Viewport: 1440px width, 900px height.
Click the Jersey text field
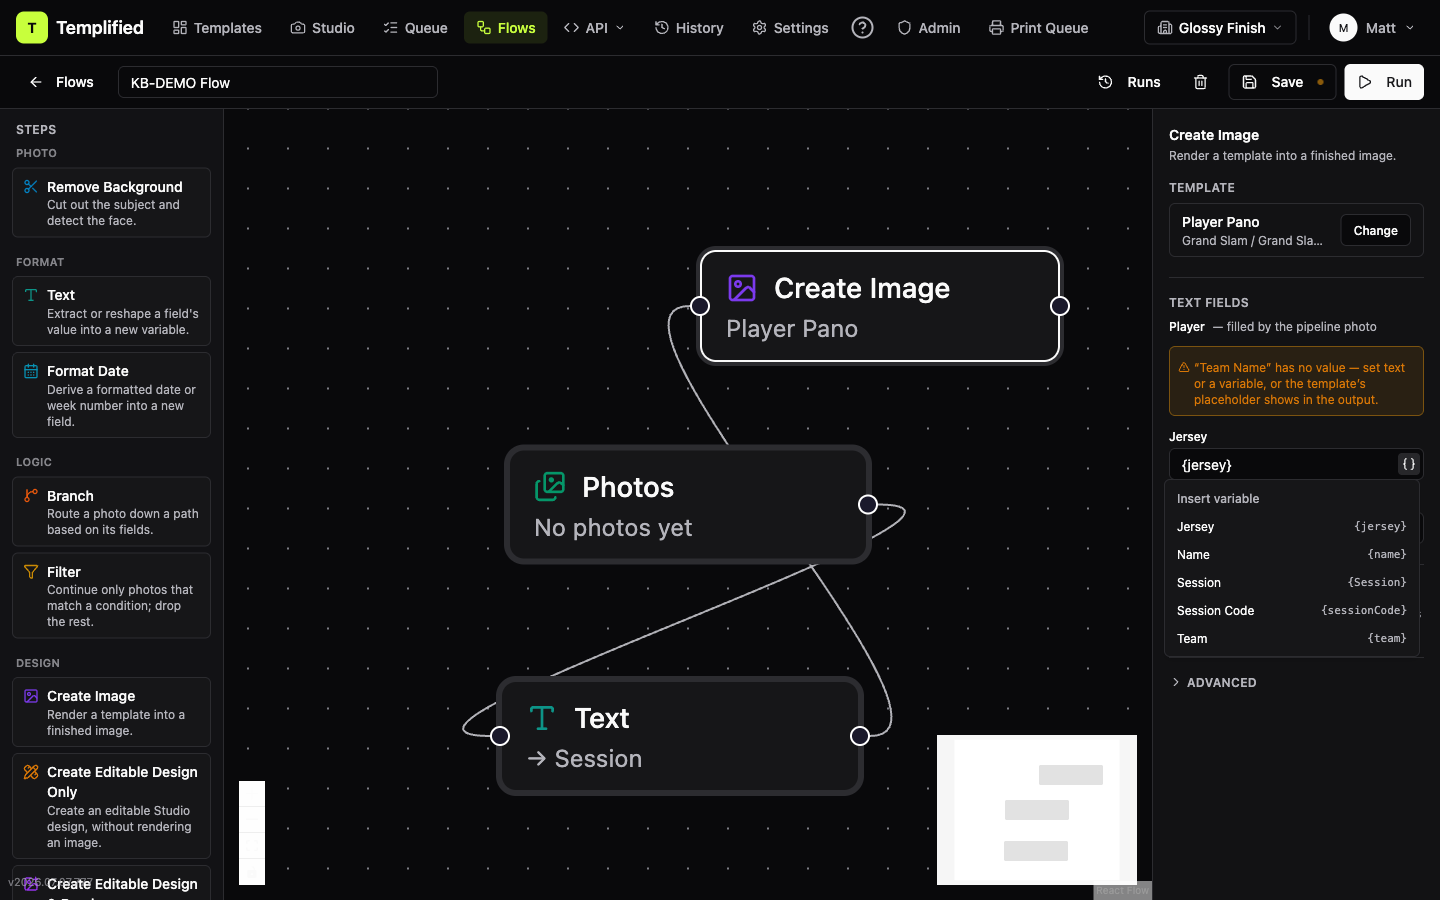[x=1282, y=464]
